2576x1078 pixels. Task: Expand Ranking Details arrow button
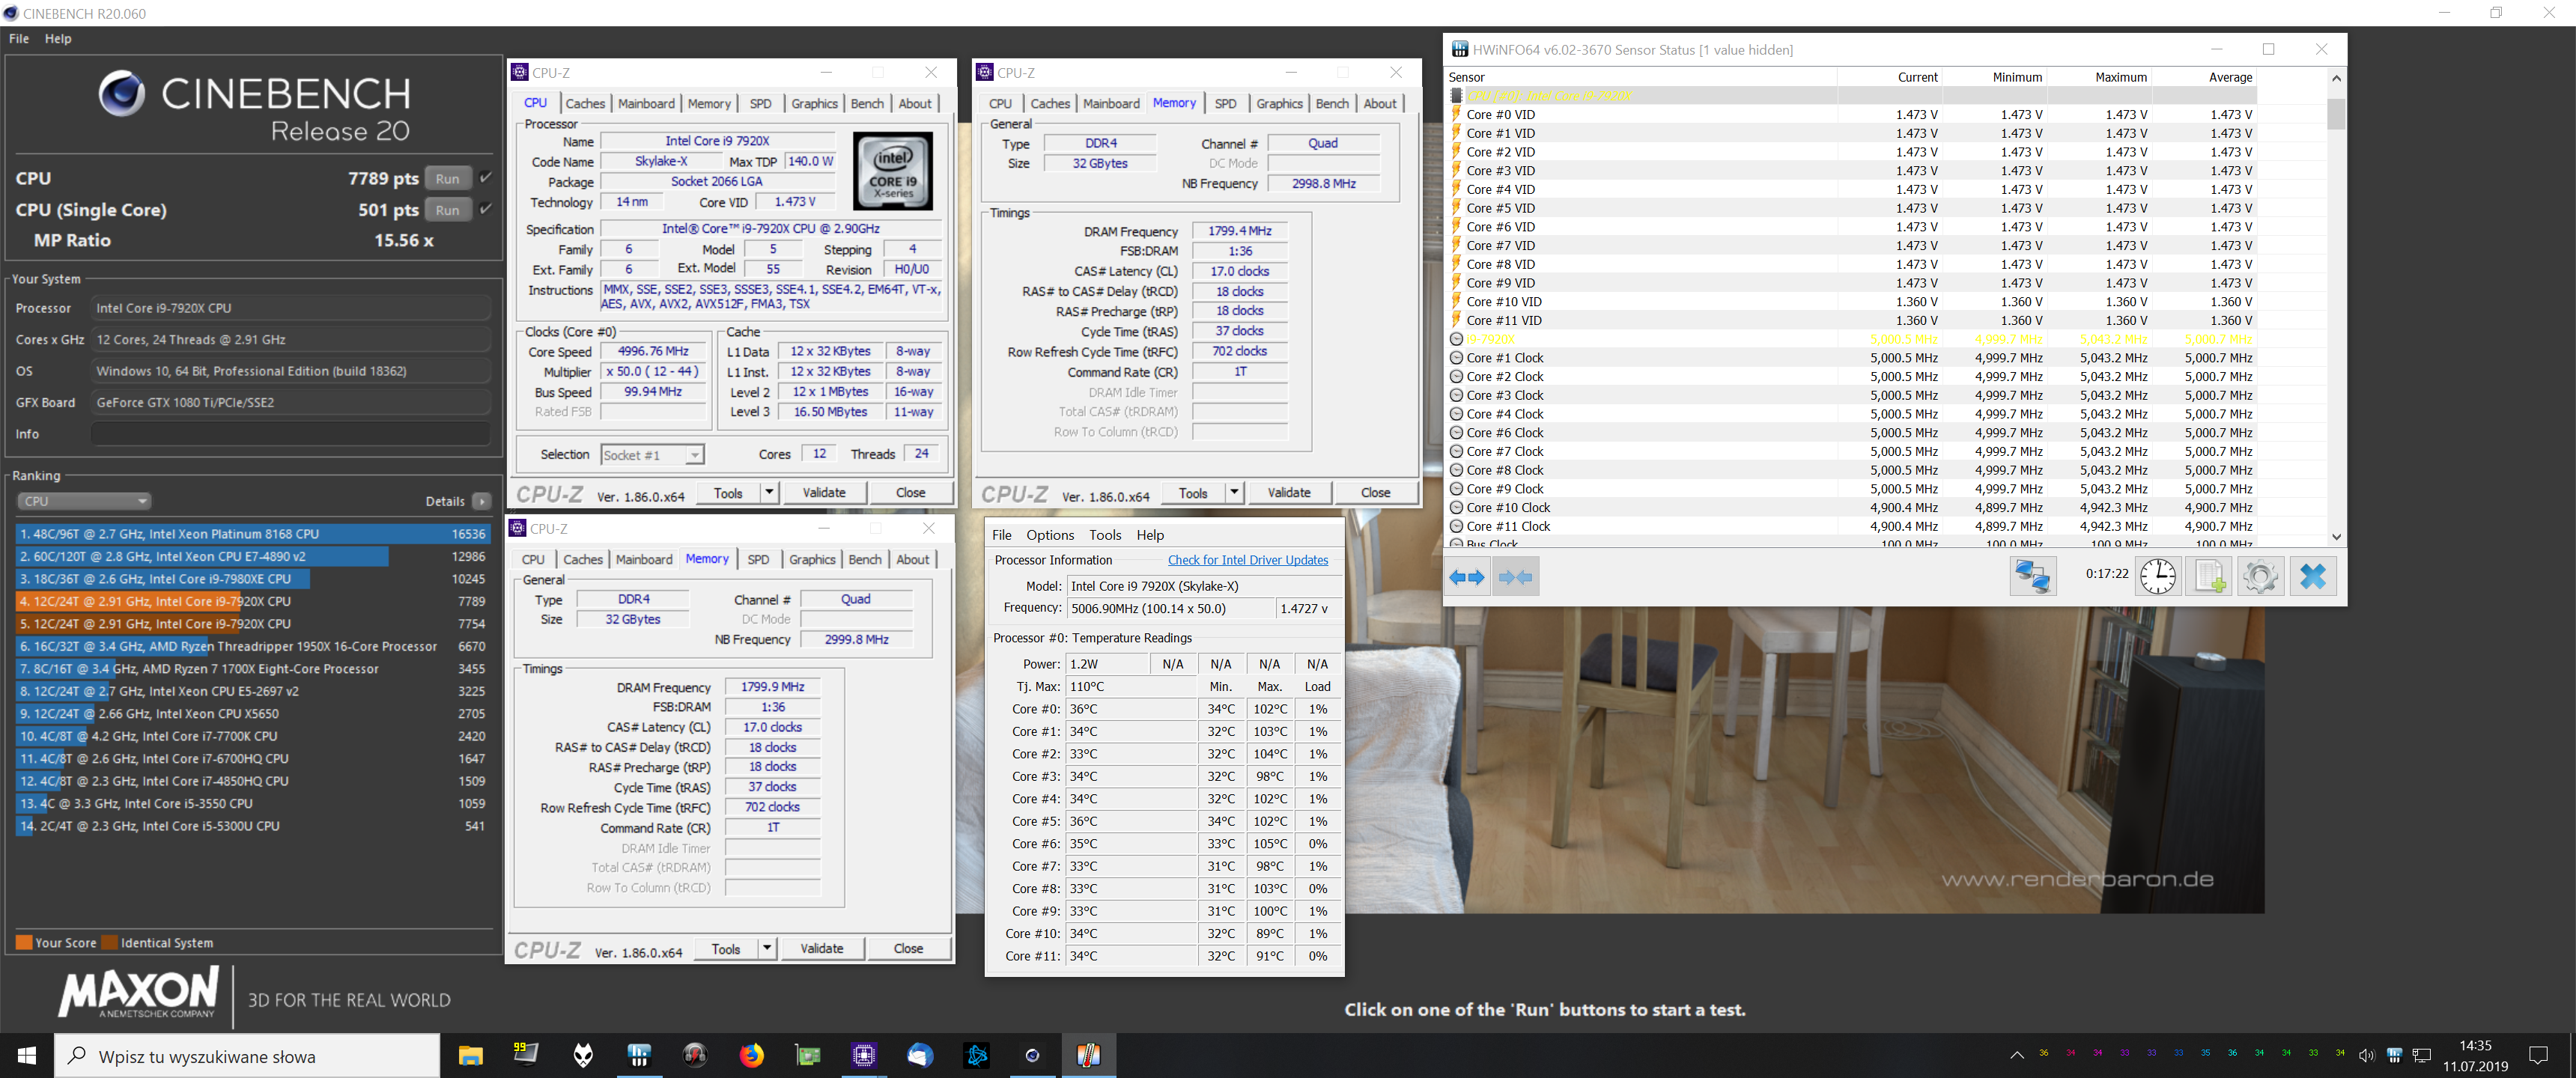point(482,501)
